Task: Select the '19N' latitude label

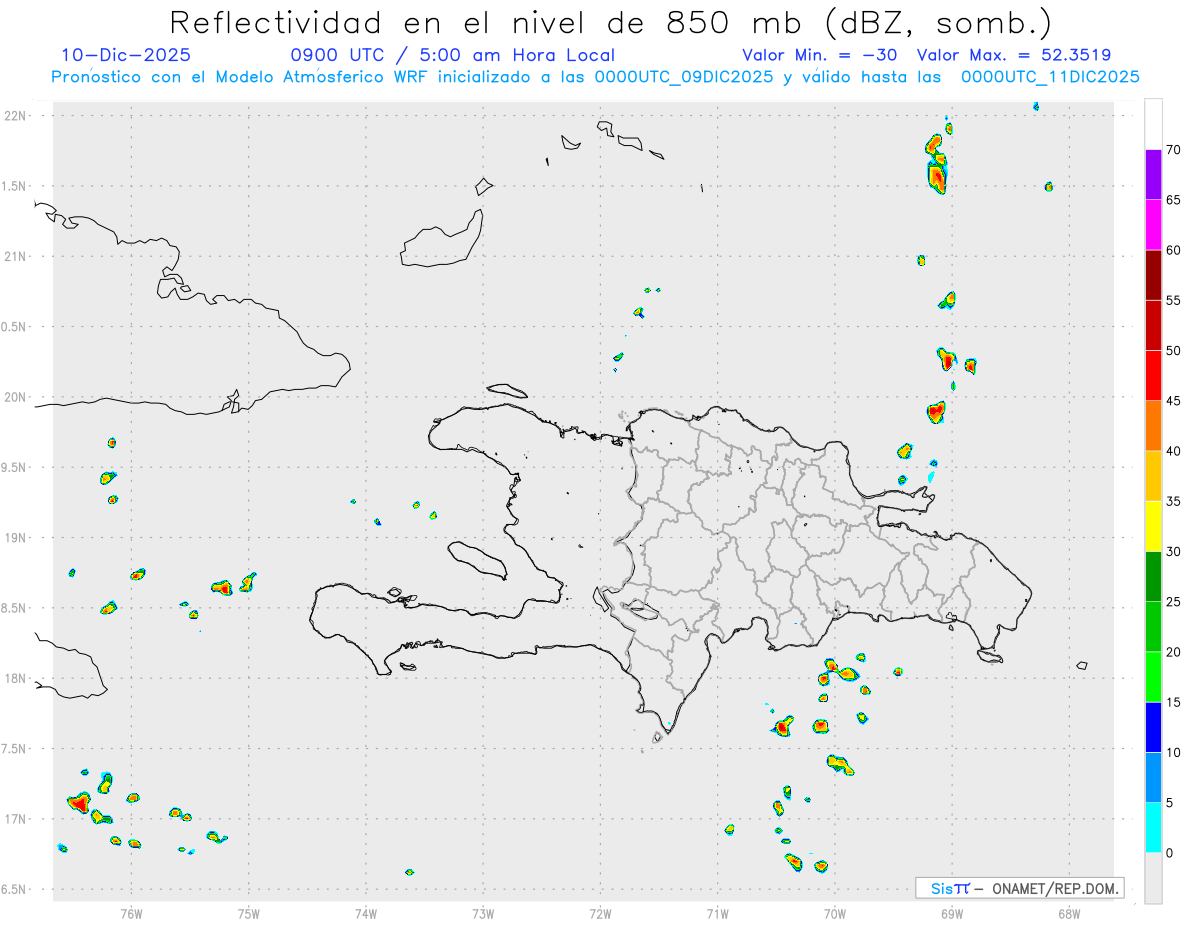Action: click(x=15, y=538)
